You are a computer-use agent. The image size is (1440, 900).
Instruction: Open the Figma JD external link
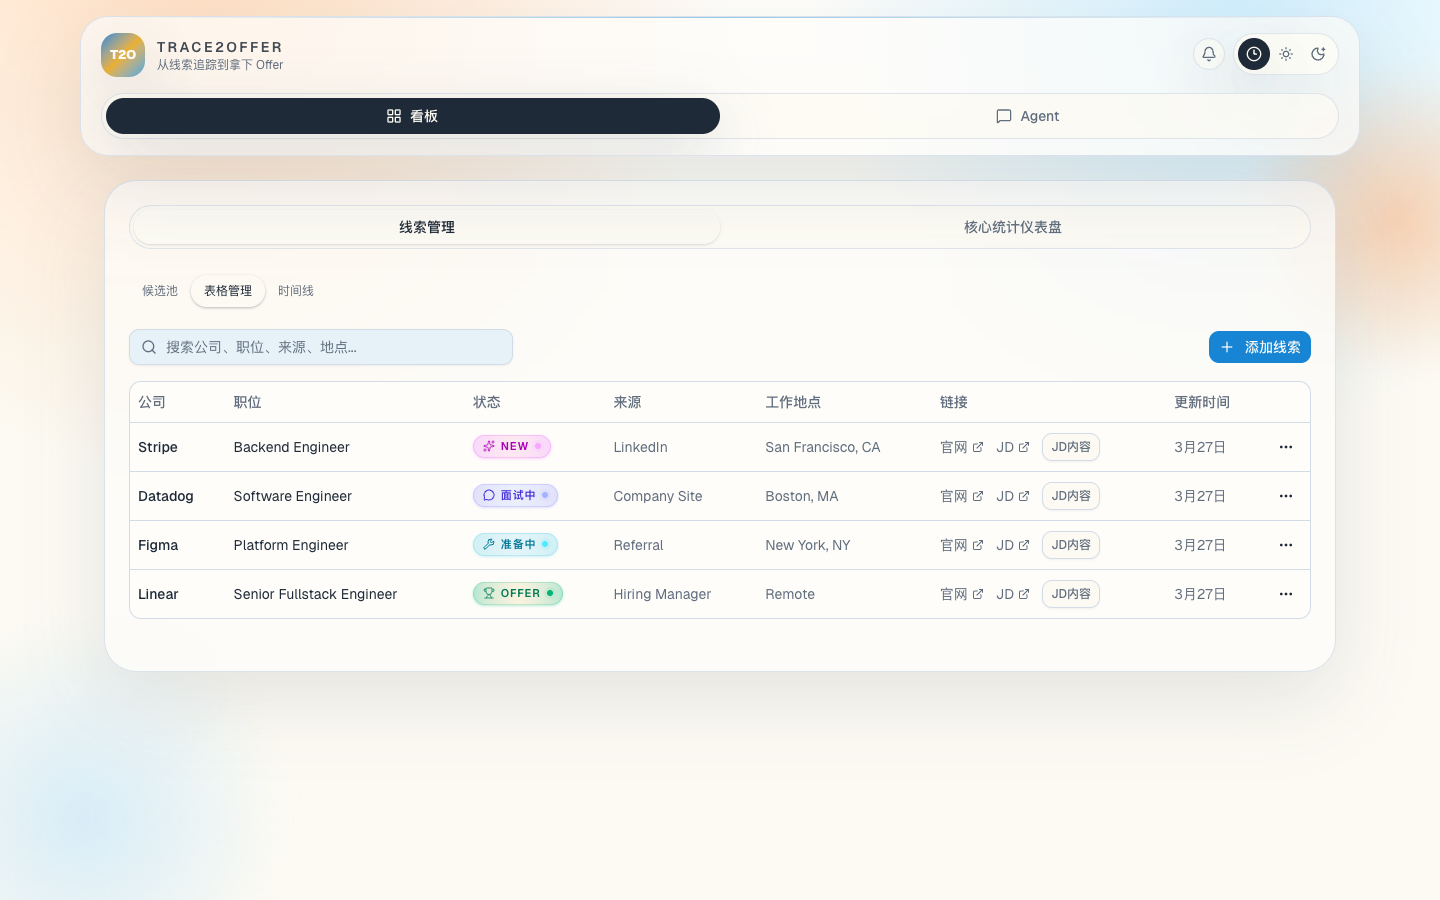[x=1013, y=545]
